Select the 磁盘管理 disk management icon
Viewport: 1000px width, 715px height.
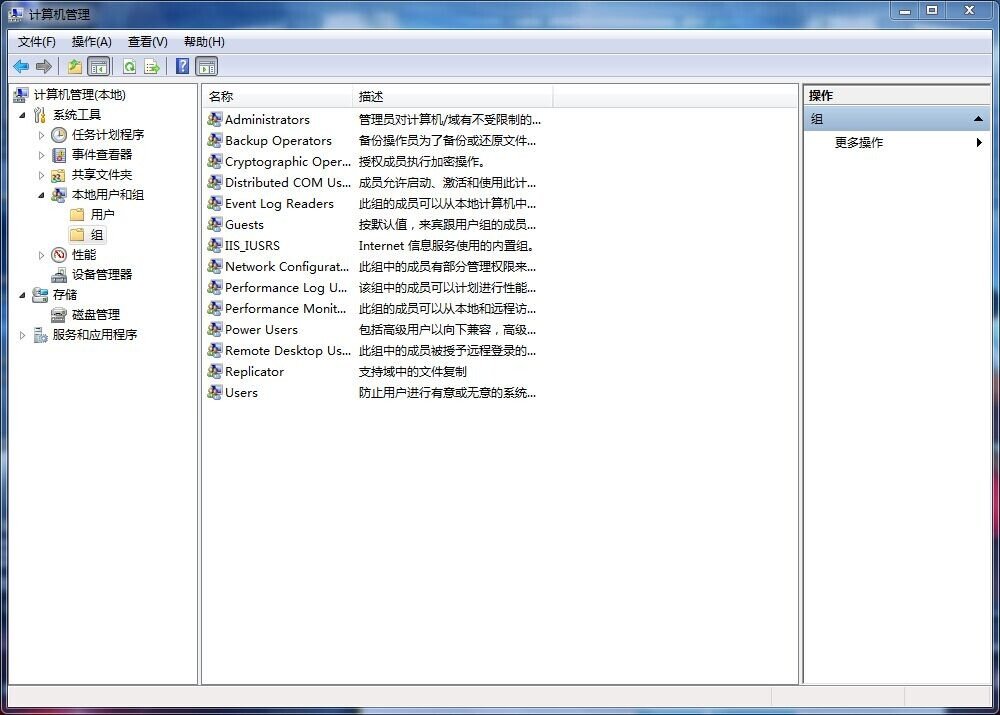[60, 315]
